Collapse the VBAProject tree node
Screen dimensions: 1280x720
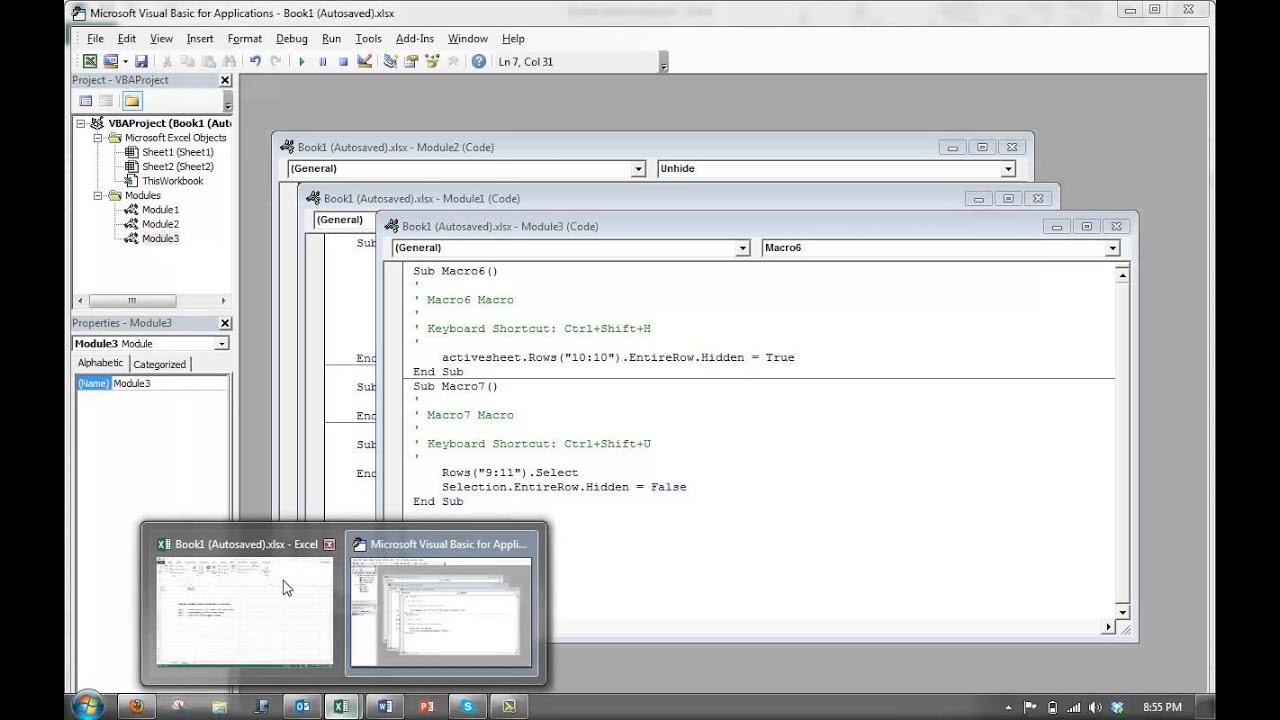(x=81, y=123)
